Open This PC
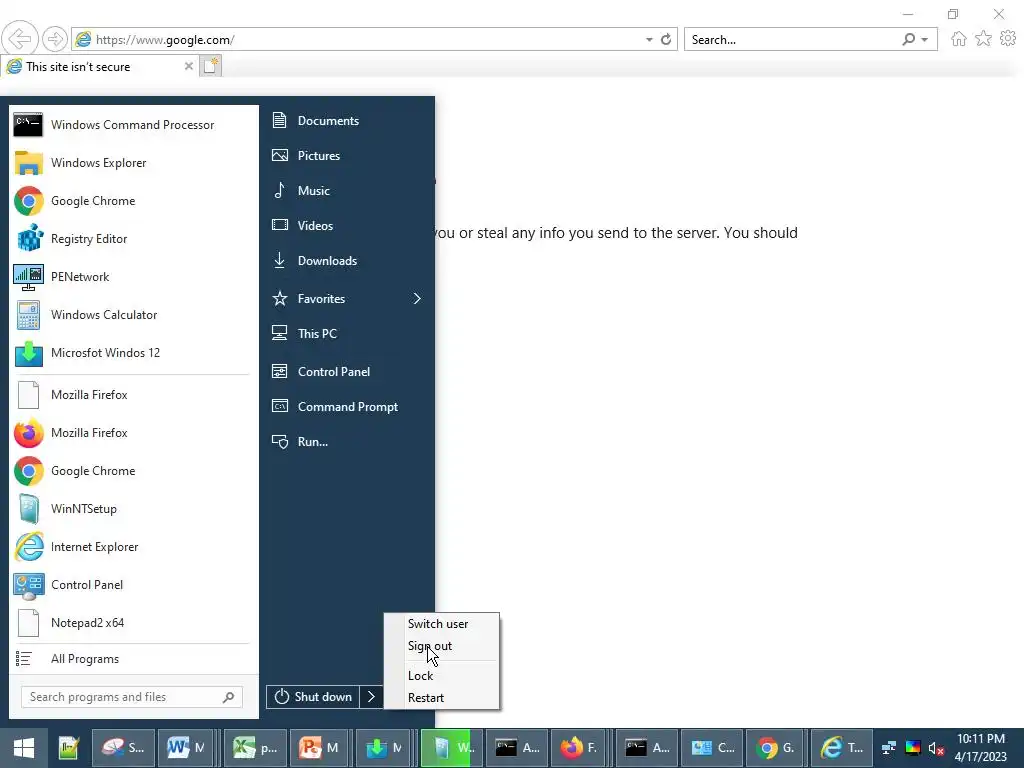1024x768 pixels. [x=347, y=334]
